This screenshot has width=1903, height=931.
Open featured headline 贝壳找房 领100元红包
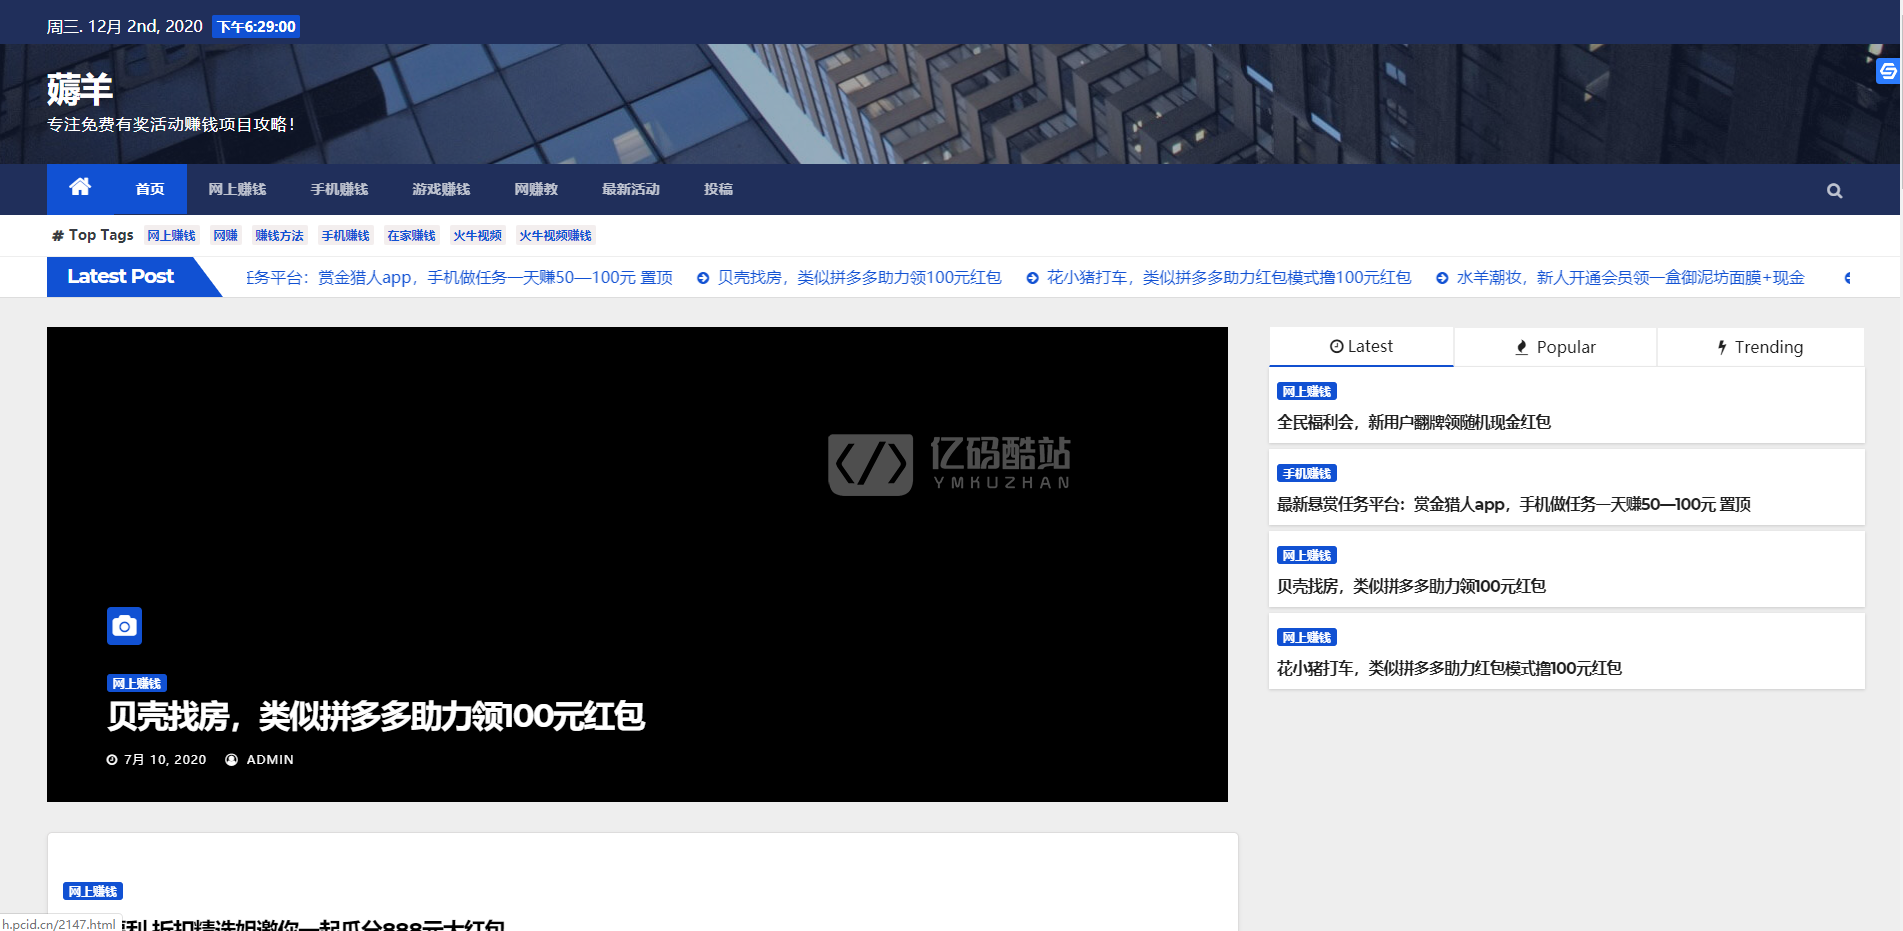376,717
